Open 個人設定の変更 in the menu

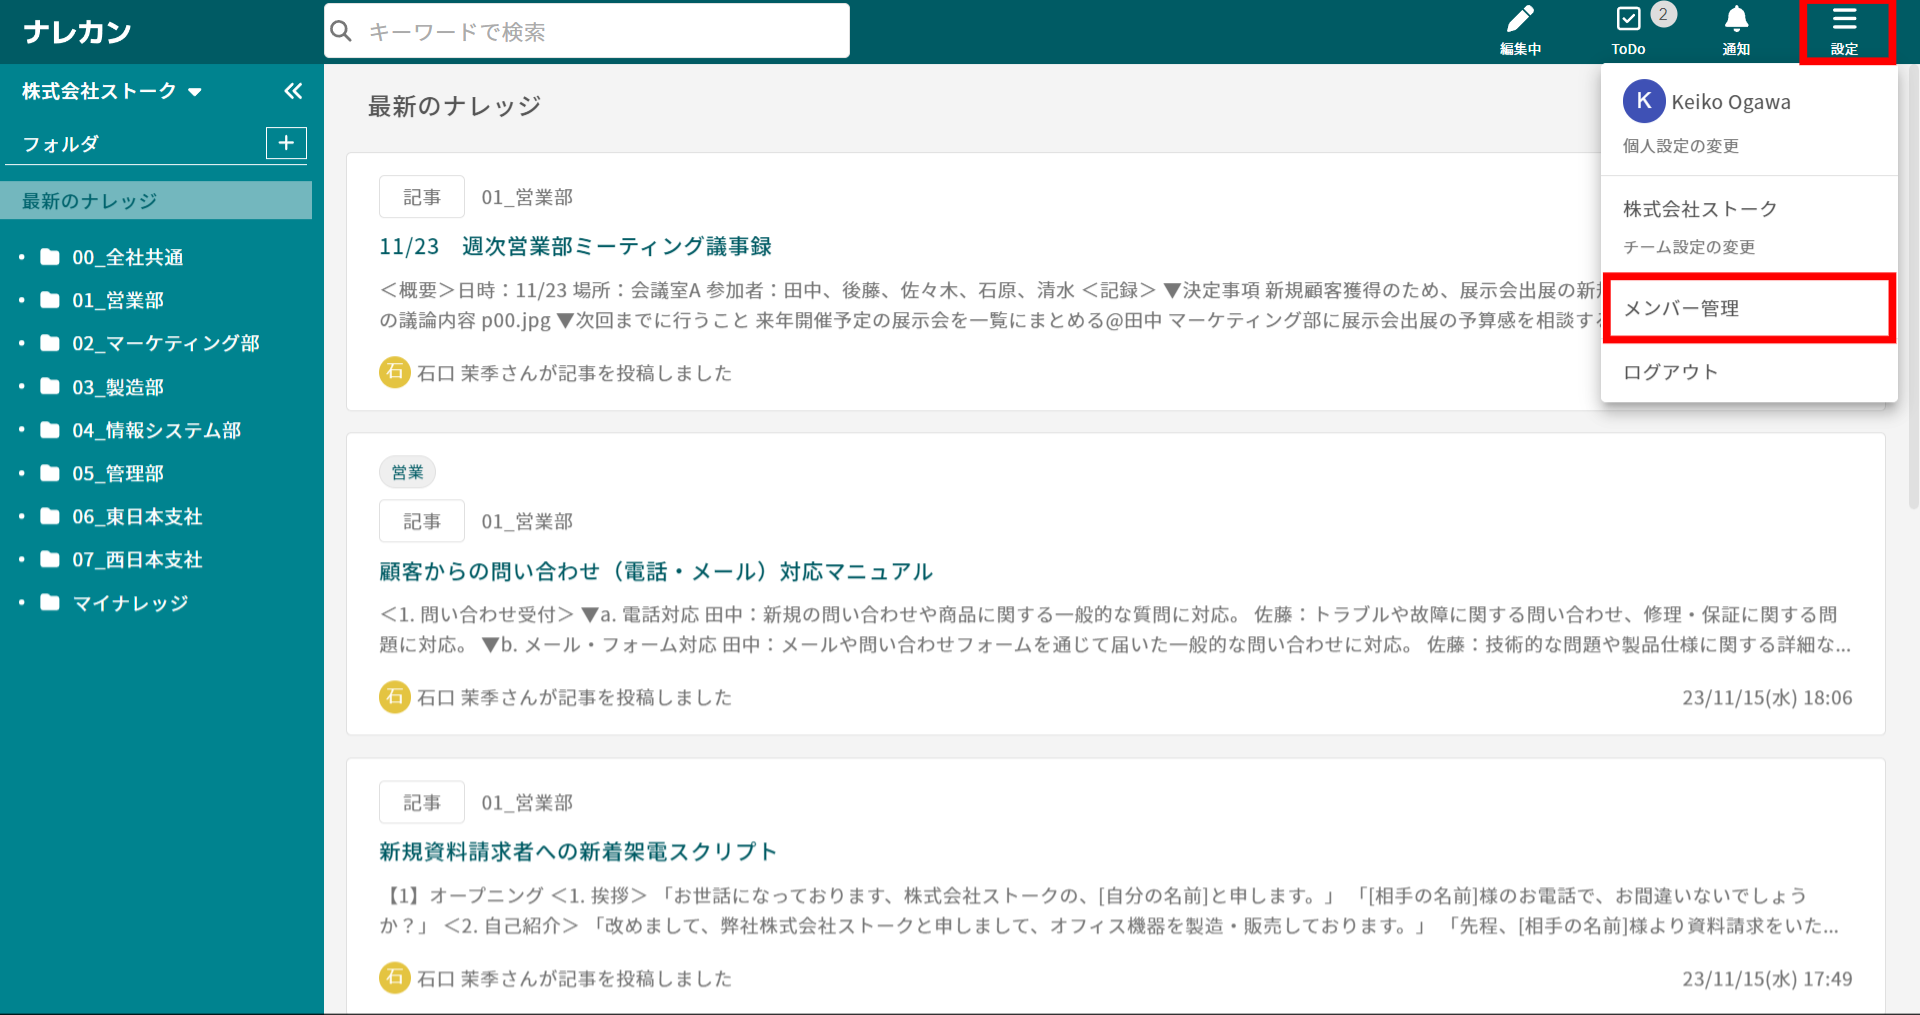[x=1680, y=146]
